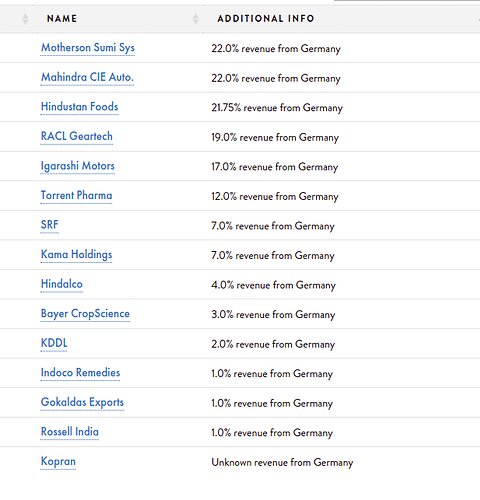The height and width of the screenshot is (500, 480).
Task: Select Mahindra CIE's 22.0% revenue cell
Action: (276, 78)
